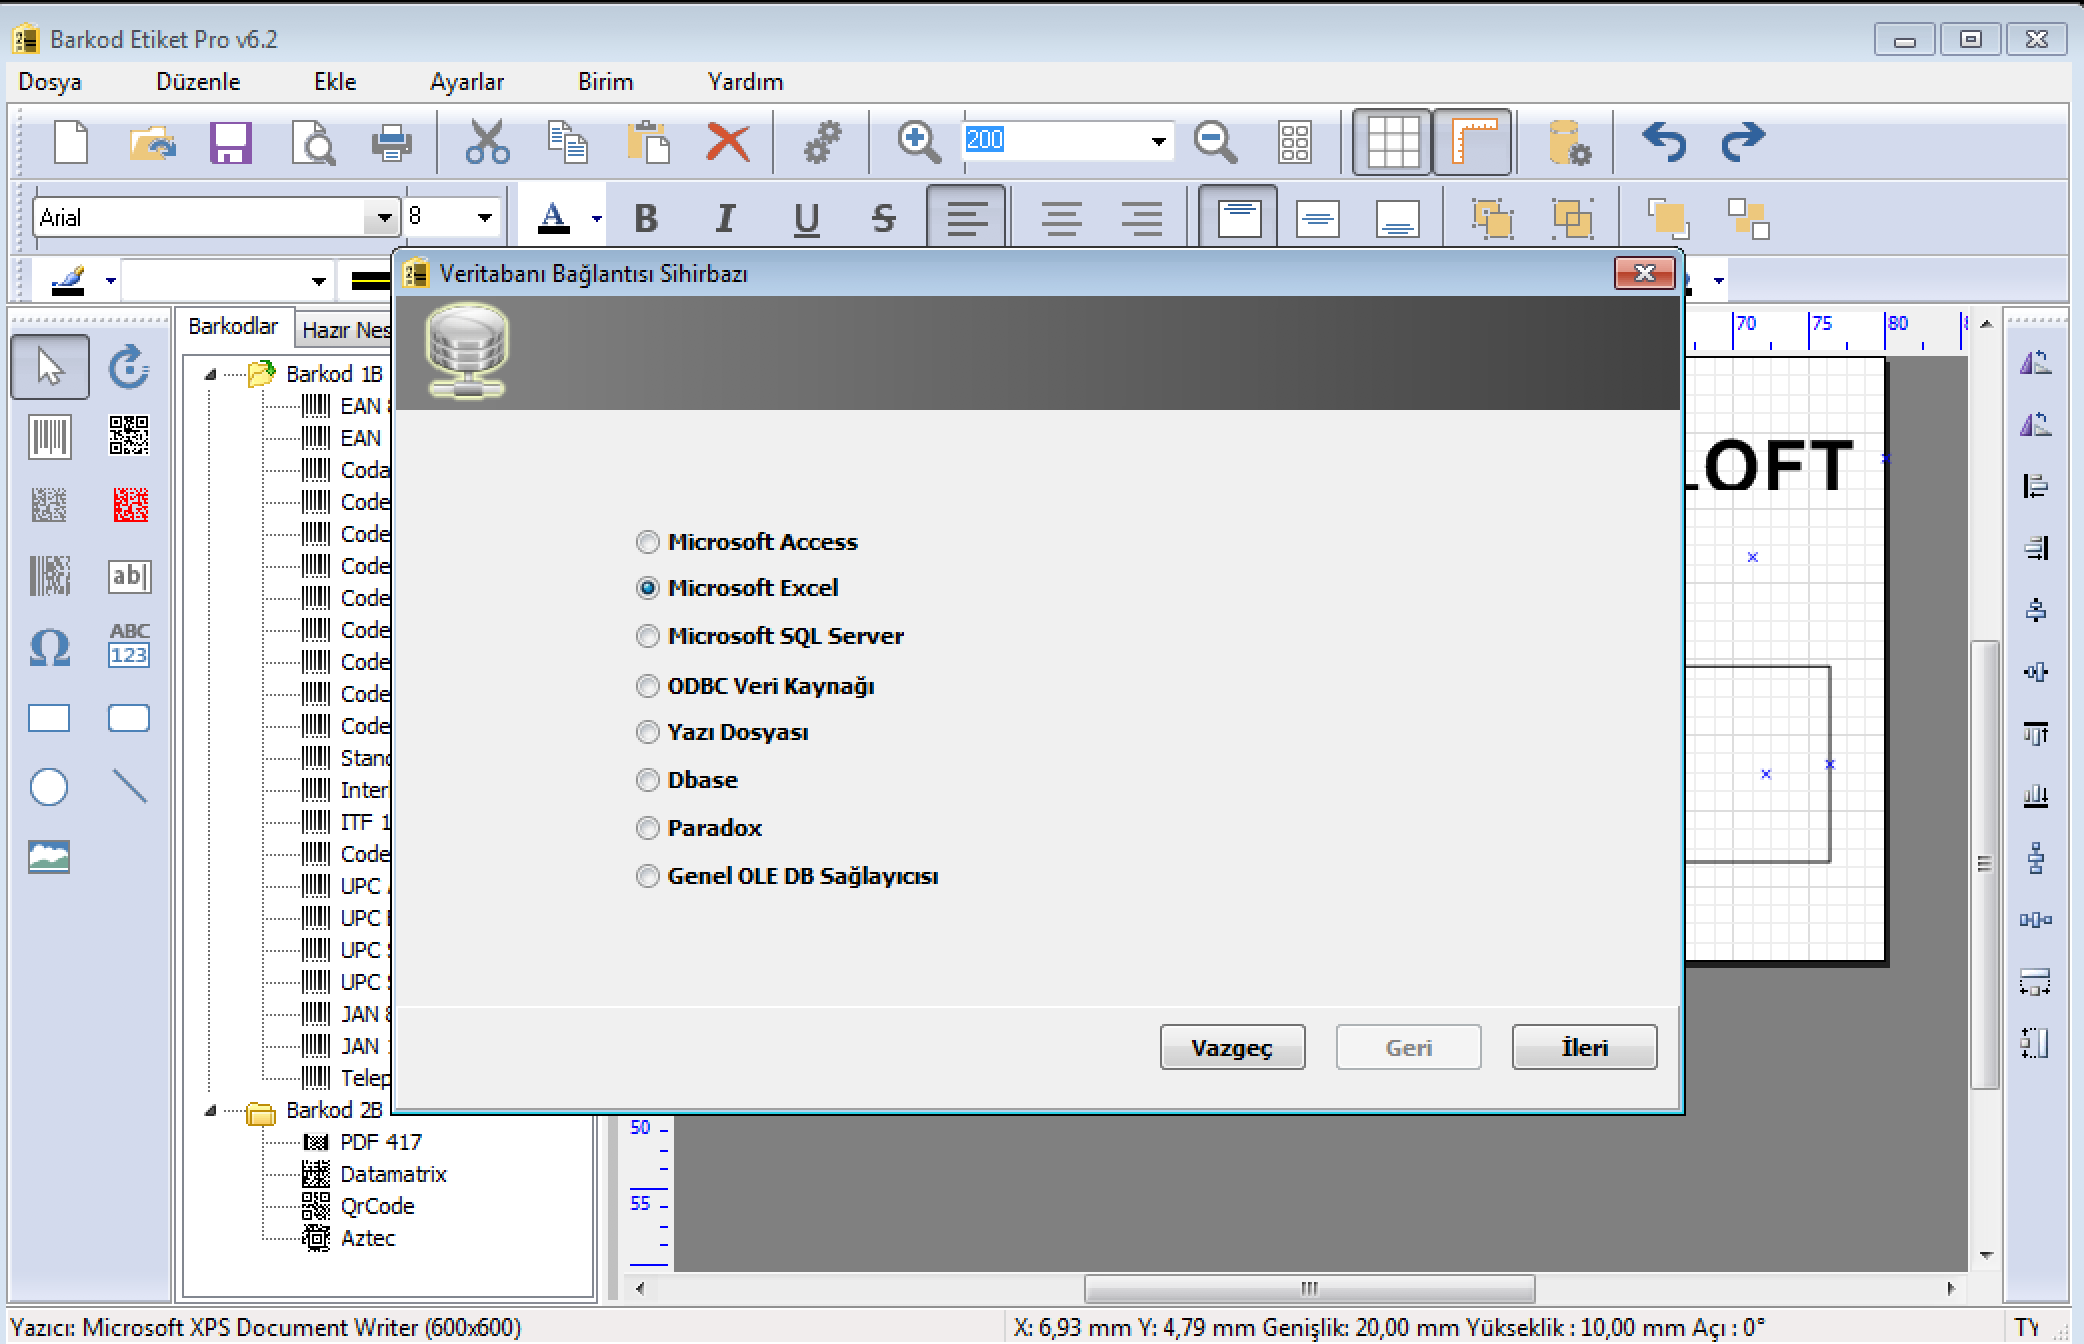Draw a line shape
The image size is (2084, 1344).
pos(130,787)
